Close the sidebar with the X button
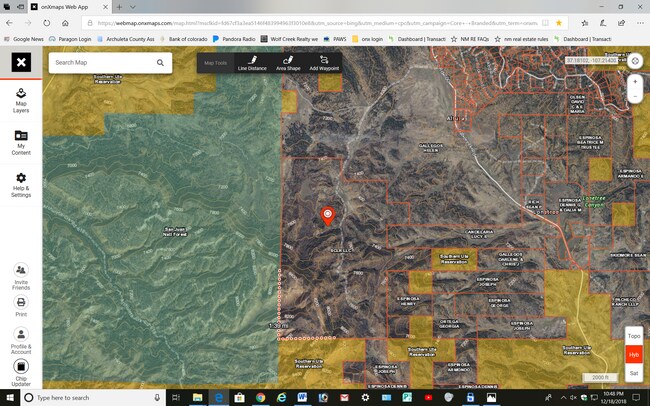The height and width of the screenshot is (406, 650). pyautogui.click(x=21, y=62)
